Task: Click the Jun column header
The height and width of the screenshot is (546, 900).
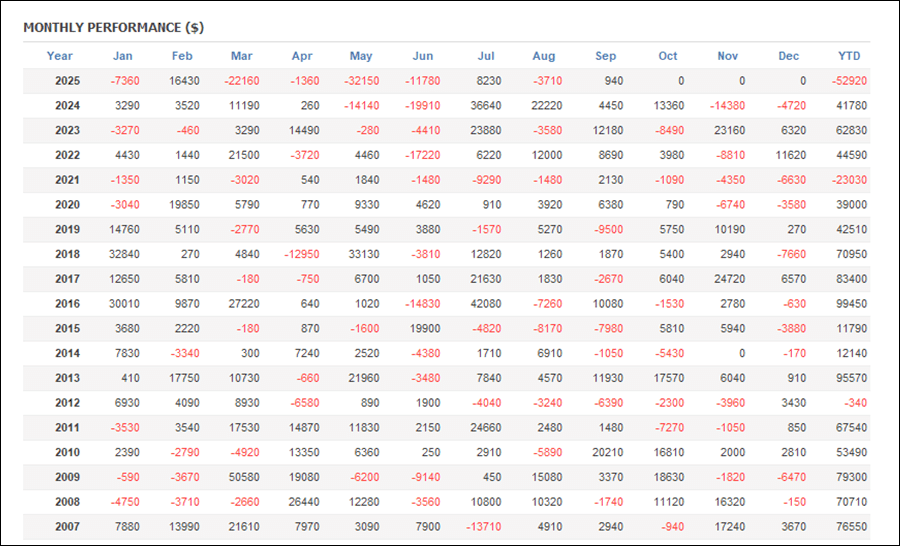Action: [423, 56]
